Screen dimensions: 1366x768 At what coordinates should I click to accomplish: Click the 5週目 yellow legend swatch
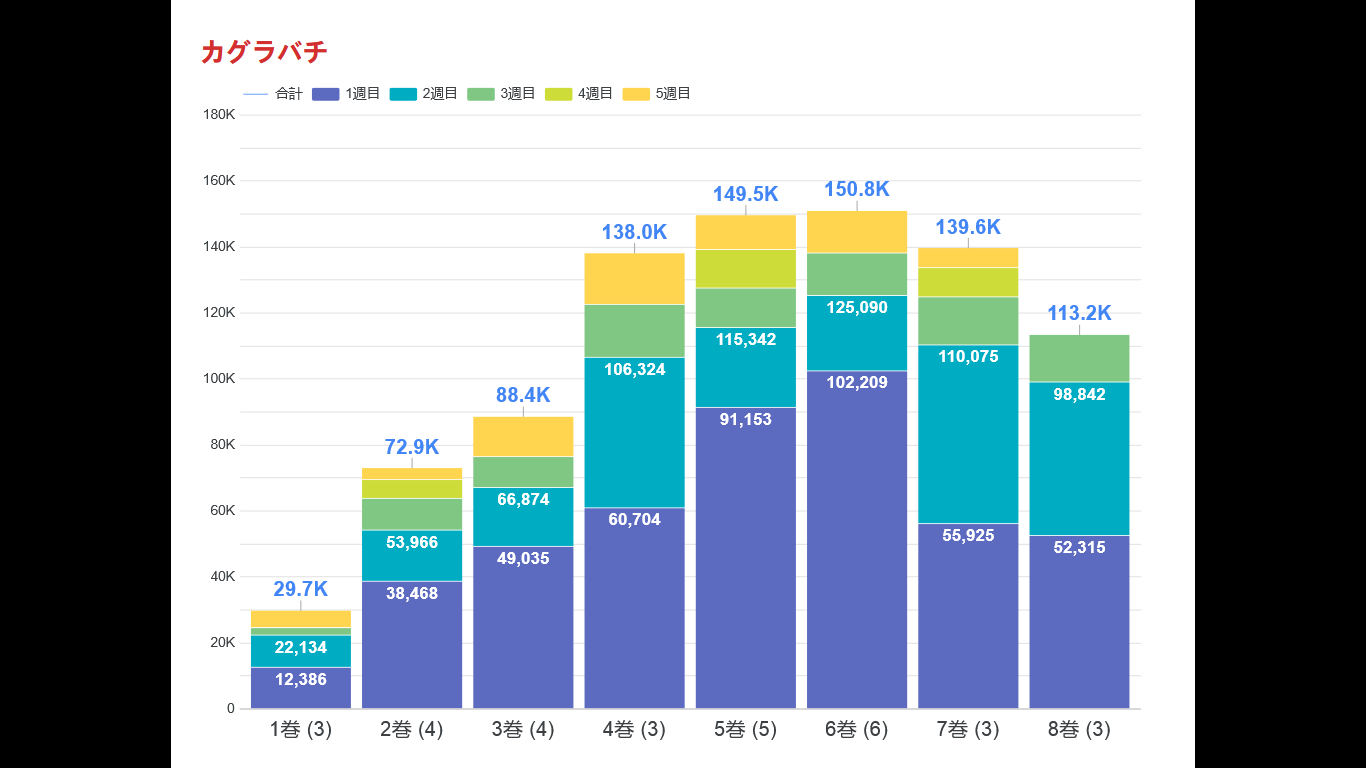(x=636, y=94)
